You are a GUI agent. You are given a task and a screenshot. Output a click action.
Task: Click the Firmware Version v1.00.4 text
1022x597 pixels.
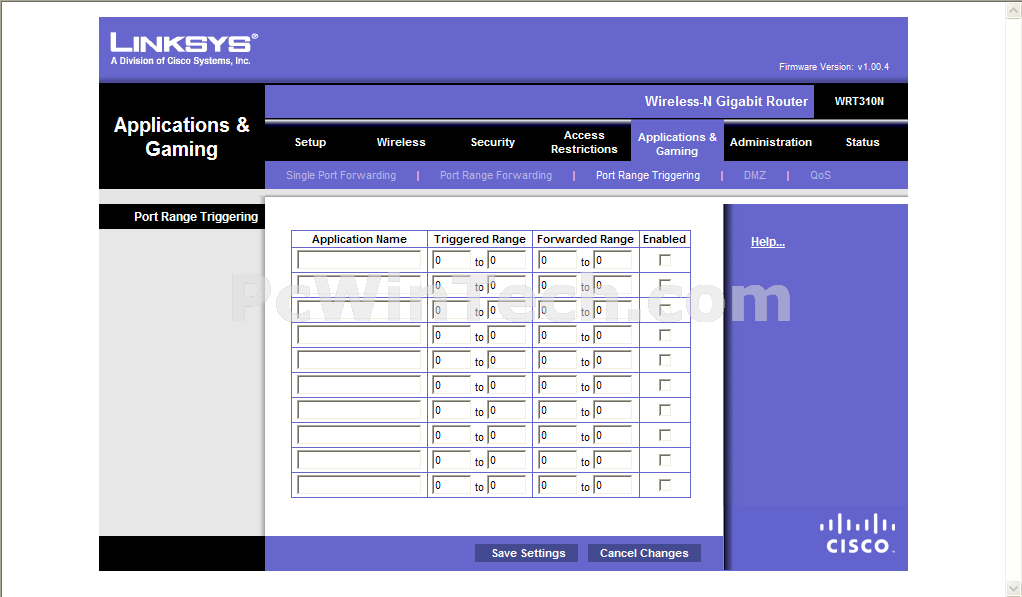pyautogui.click(x=834, y=66)
